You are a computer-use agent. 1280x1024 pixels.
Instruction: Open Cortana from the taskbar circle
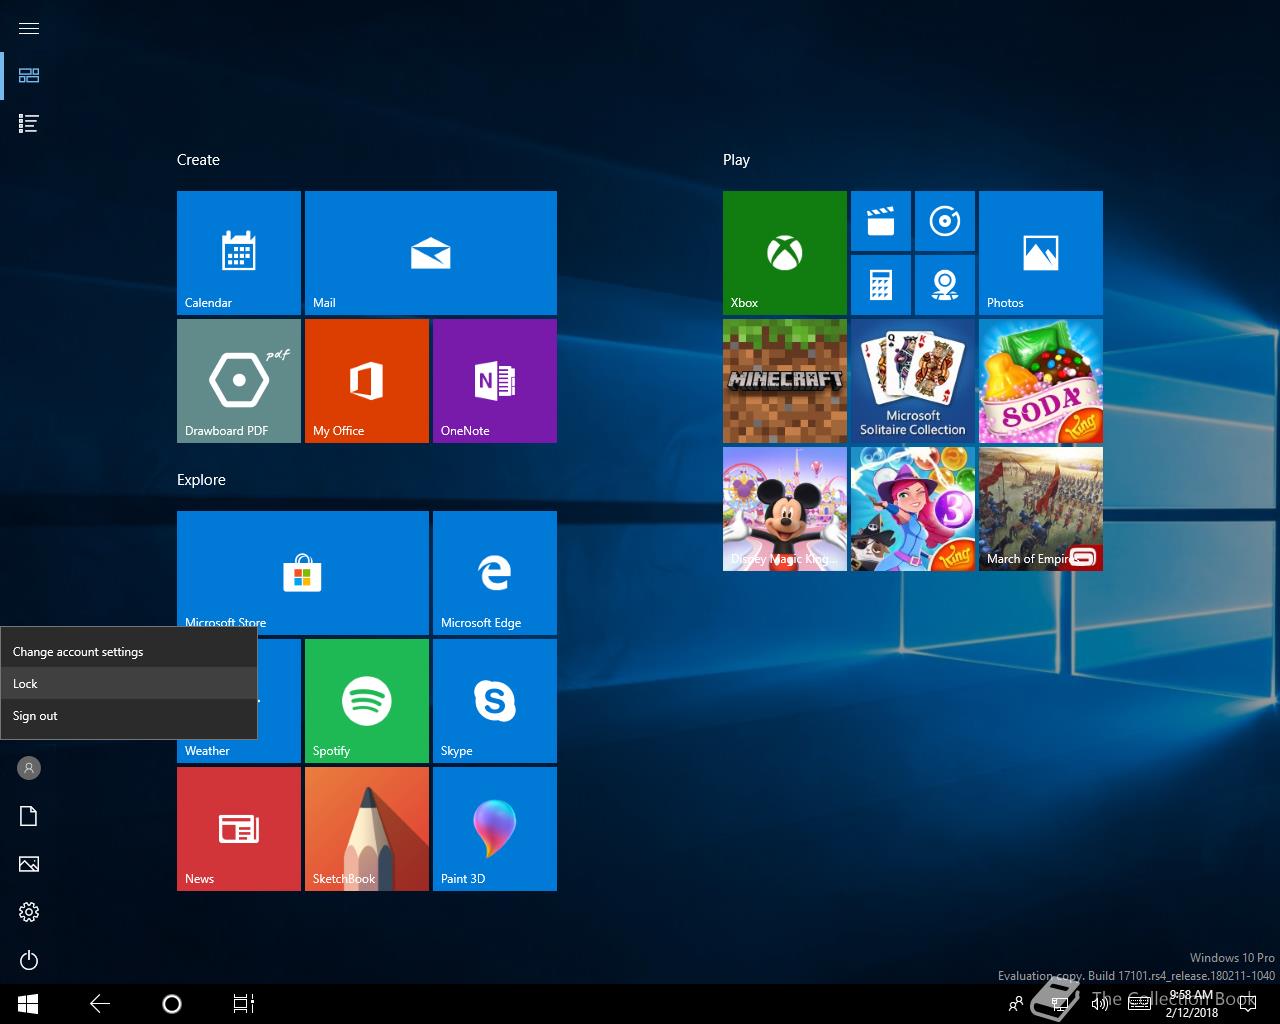[172, 1004]
